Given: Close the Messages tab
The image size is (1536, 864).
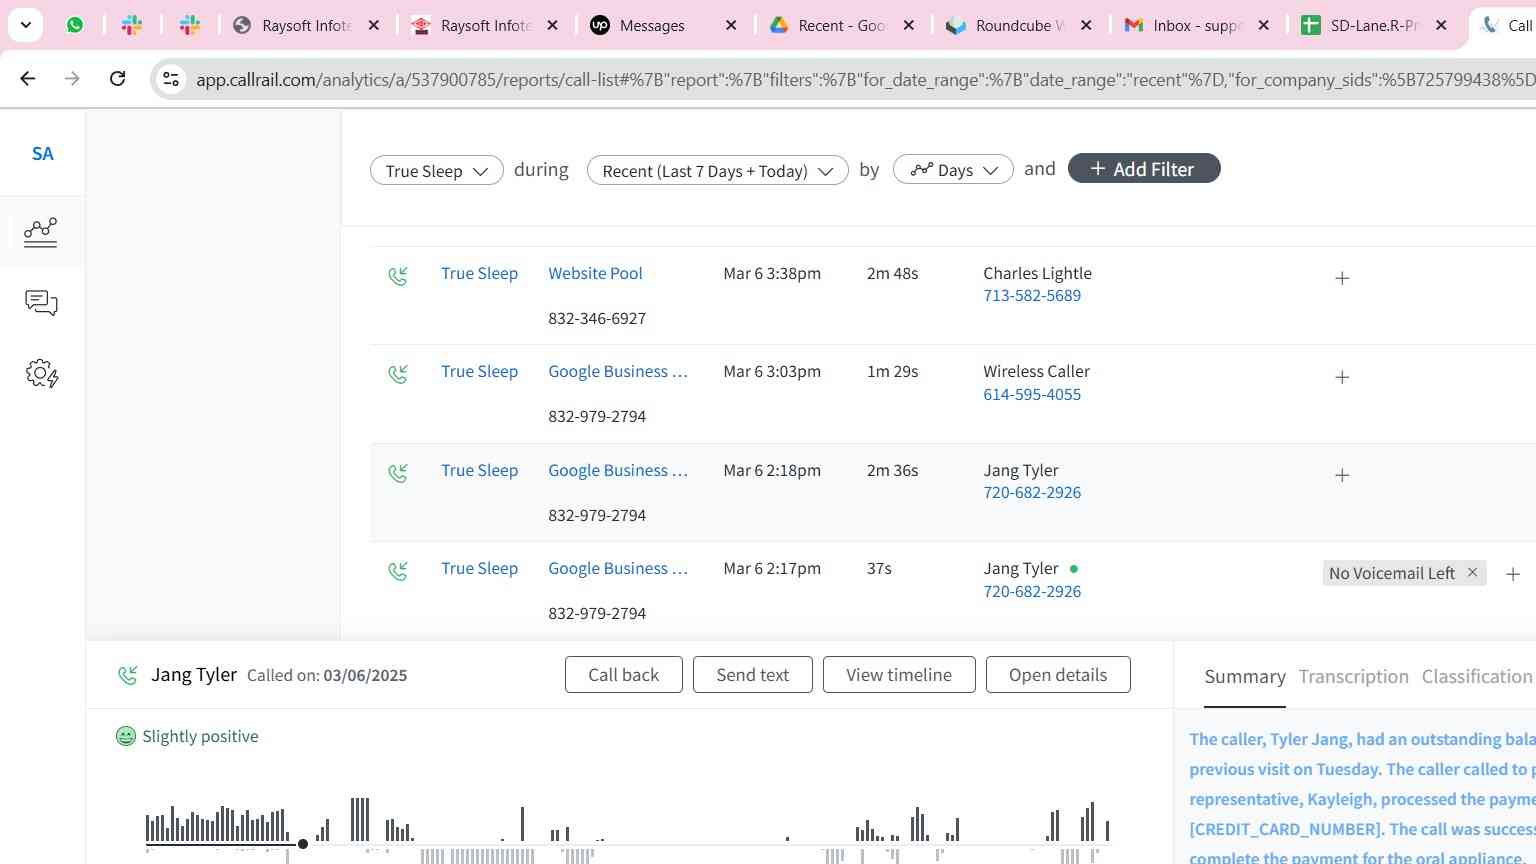Looking at the screenshot, I should pyautogui.click(x=731, y=25).
